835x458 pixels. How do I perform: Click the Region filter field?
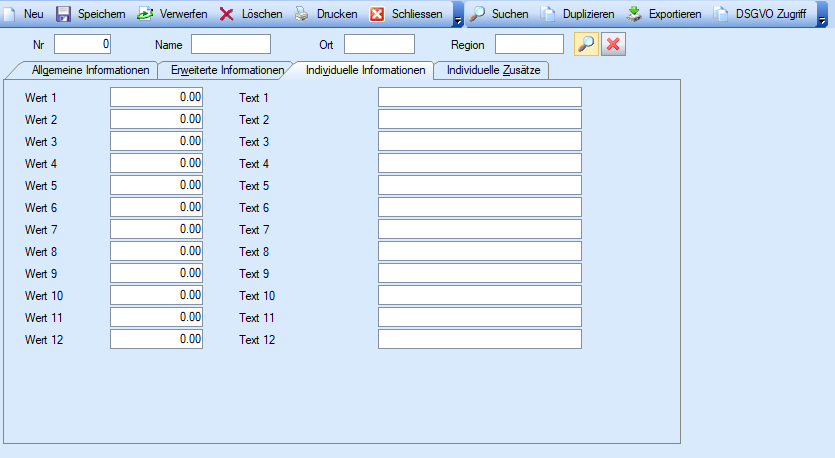[x=529, y=44]
